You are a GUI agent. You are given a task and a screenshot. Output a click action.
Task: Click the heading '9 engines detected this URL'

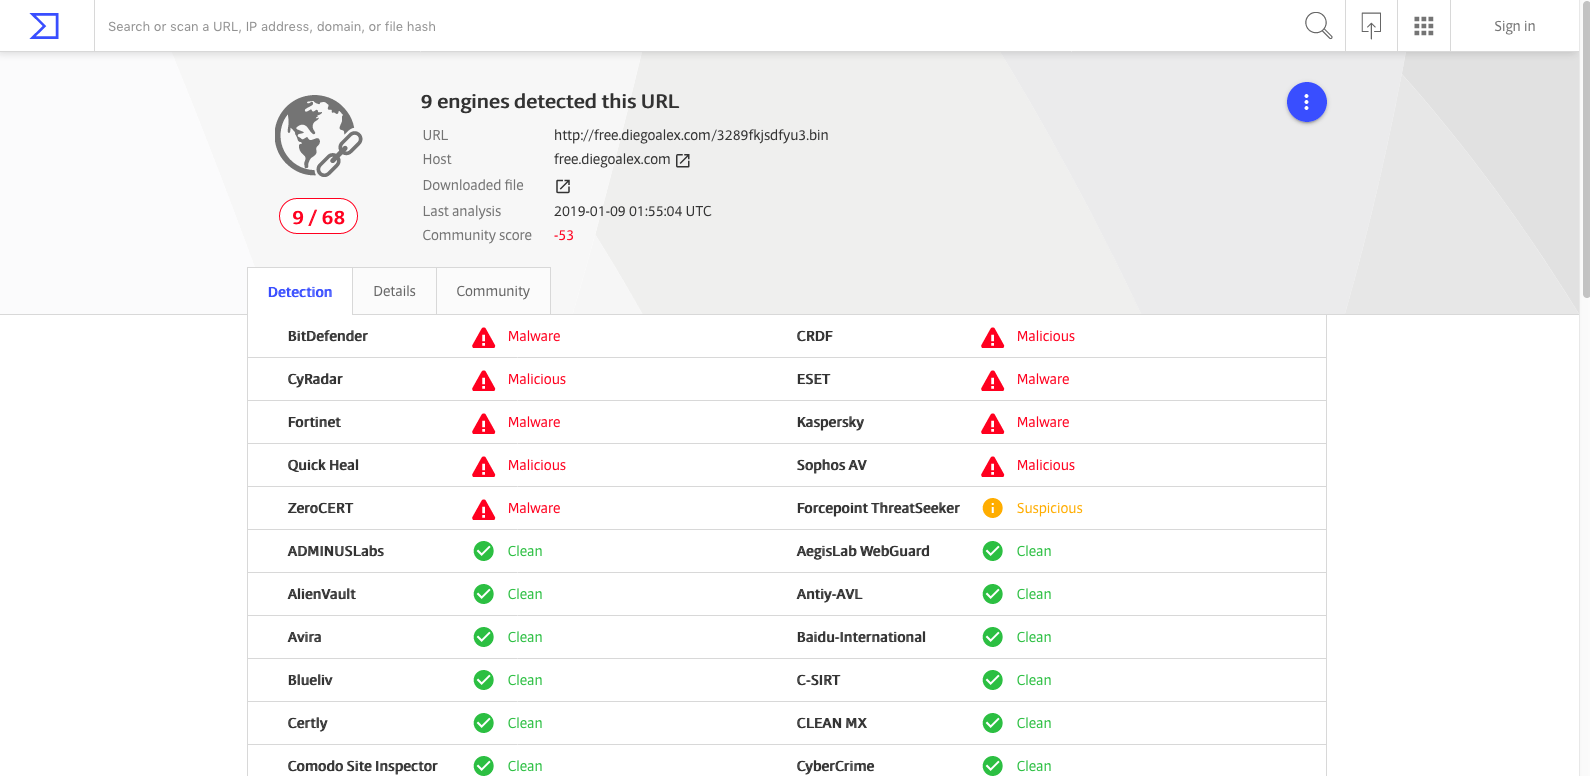(550, 101)
